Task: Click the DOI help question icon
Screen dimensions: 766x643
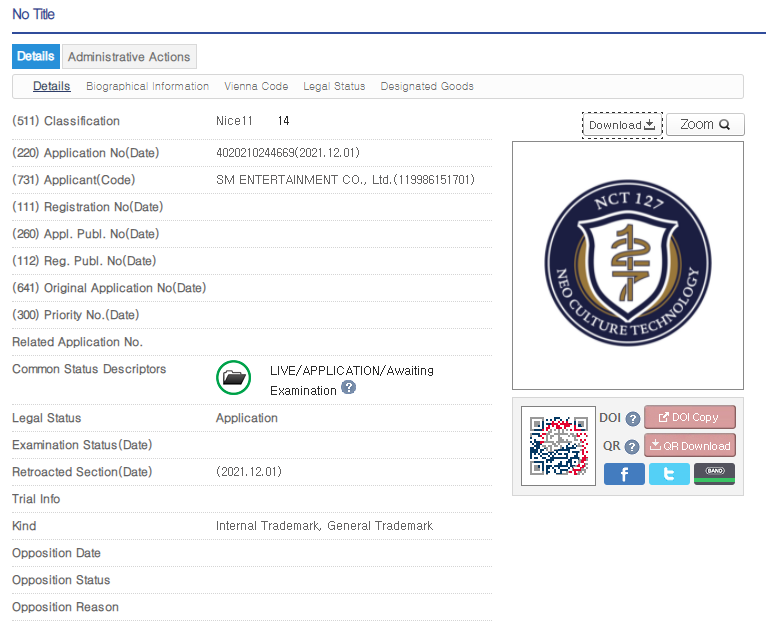Action: pyautogui.click(x=633, y=419)
